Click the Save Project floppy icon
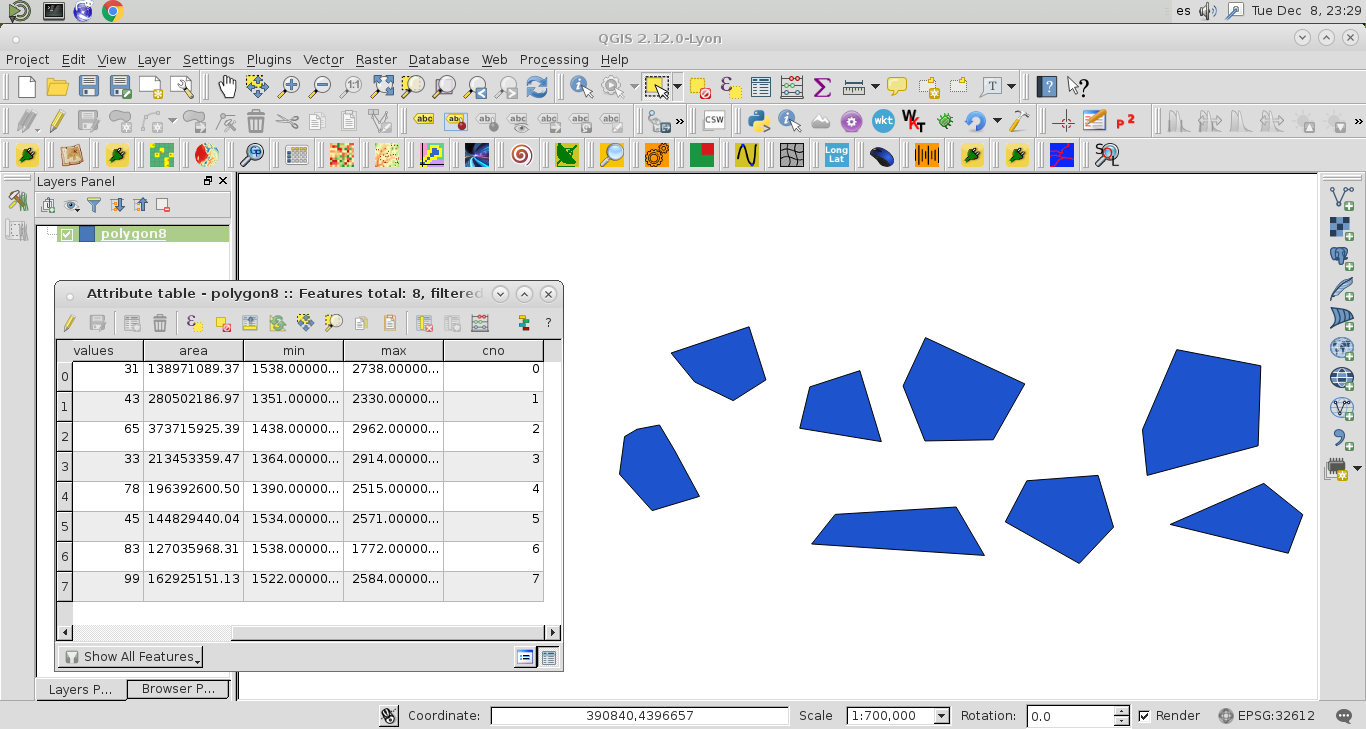 point(88,87)
